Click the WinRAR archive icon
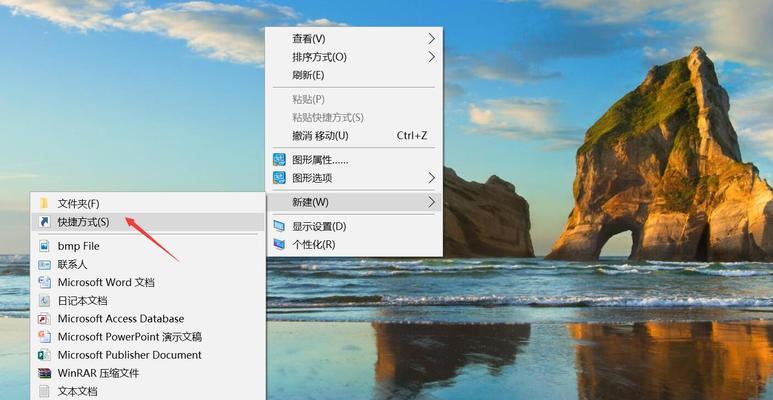Viewport: 773px width, 400px height. coord(44,373)
